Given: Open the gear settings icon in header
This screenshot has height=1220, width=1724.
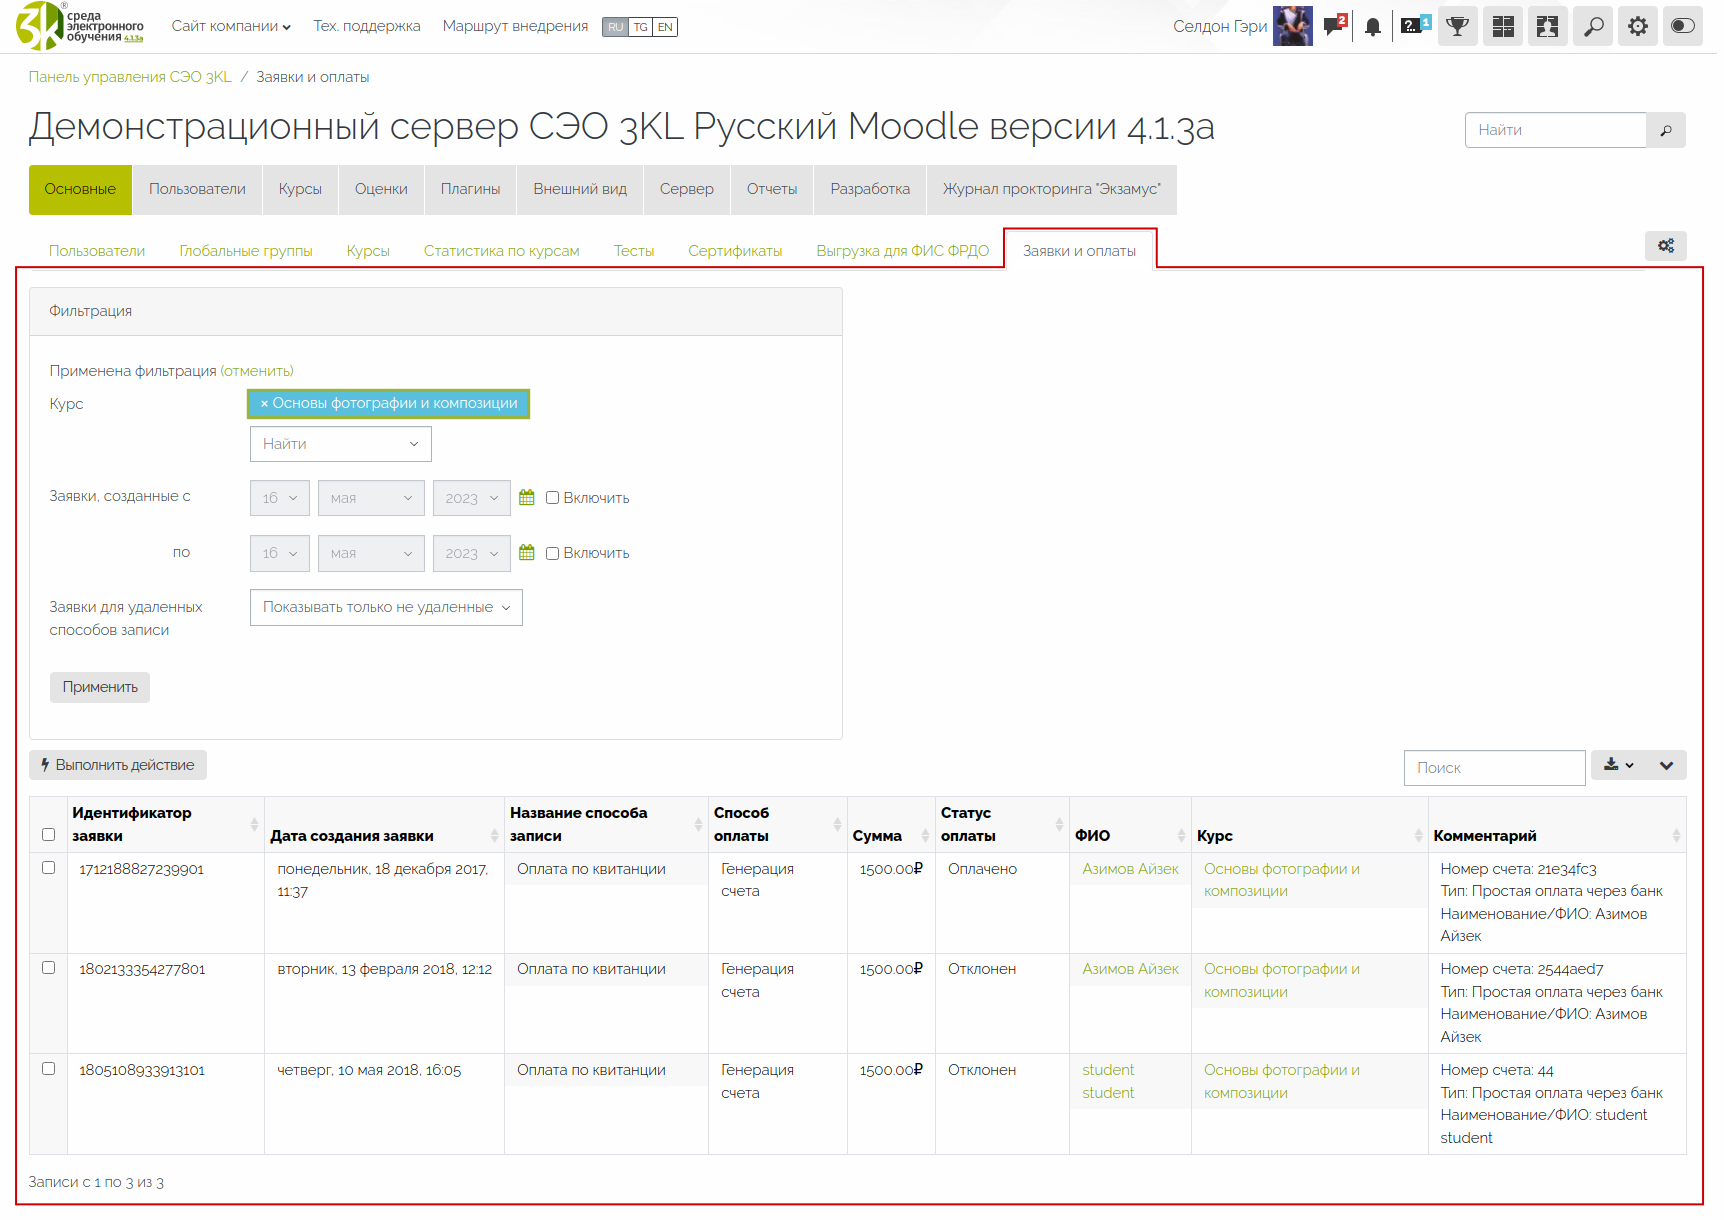Looking at the screenshot, I should (x=1637, y=27).
